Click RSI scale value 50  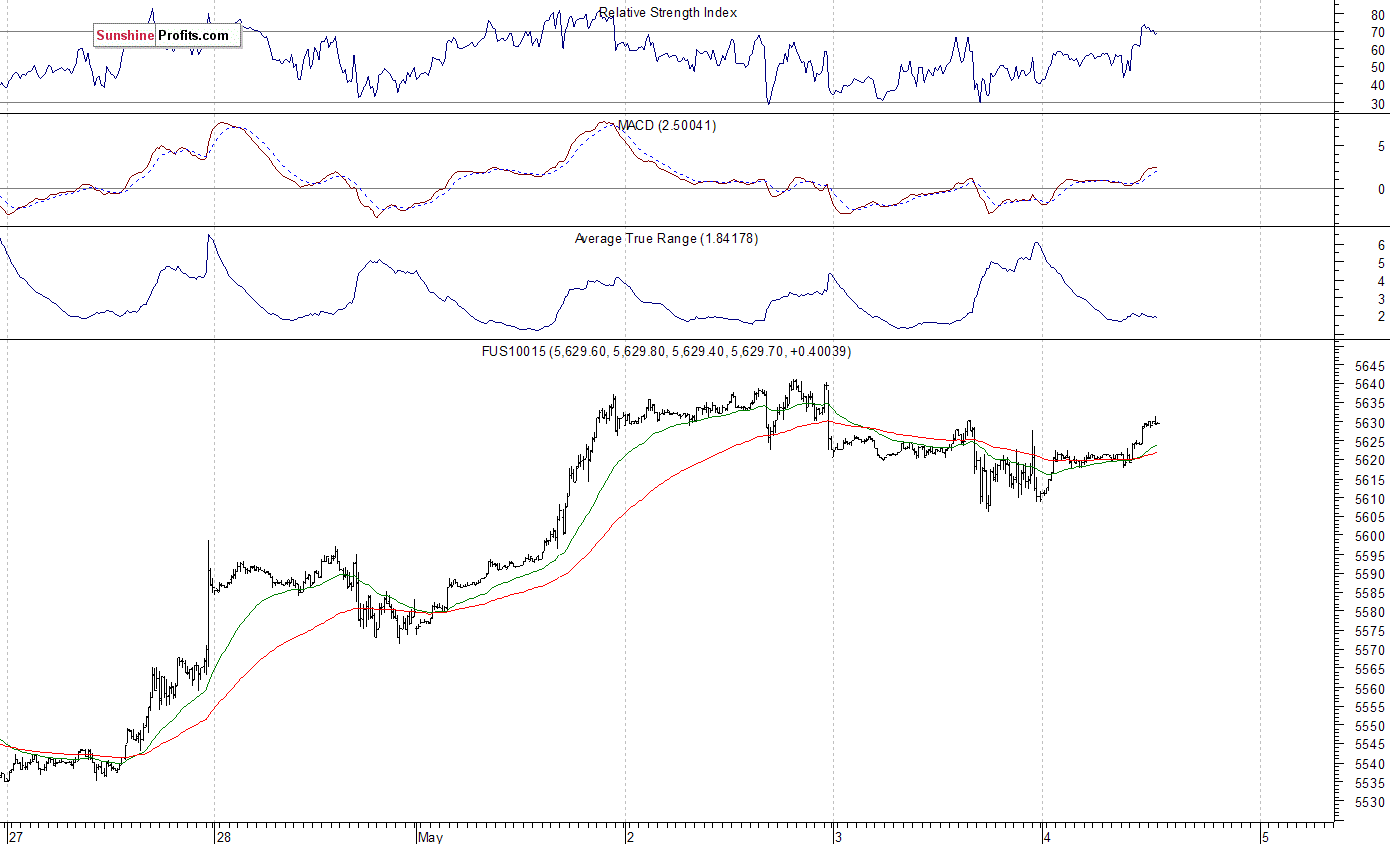pyautogui.click(x=1377, y=68)
